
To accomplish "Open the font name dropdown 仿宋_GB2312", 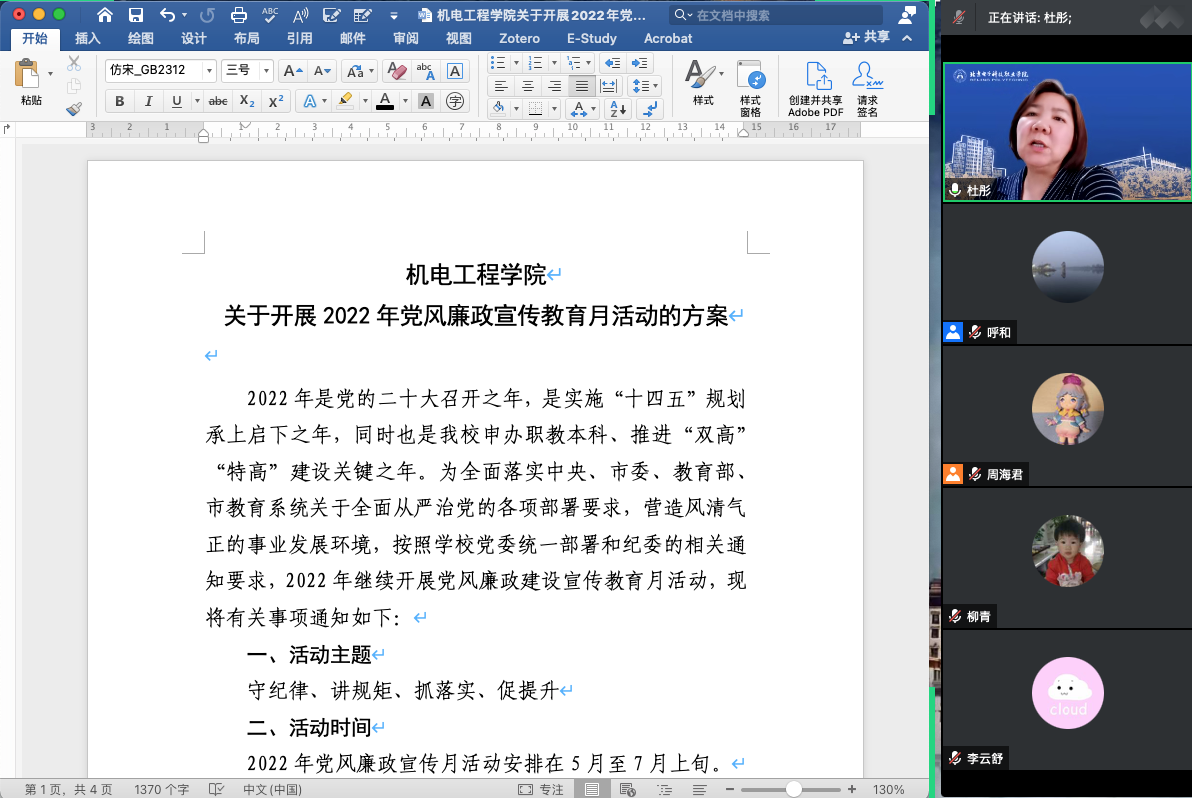I will point(209,71).
